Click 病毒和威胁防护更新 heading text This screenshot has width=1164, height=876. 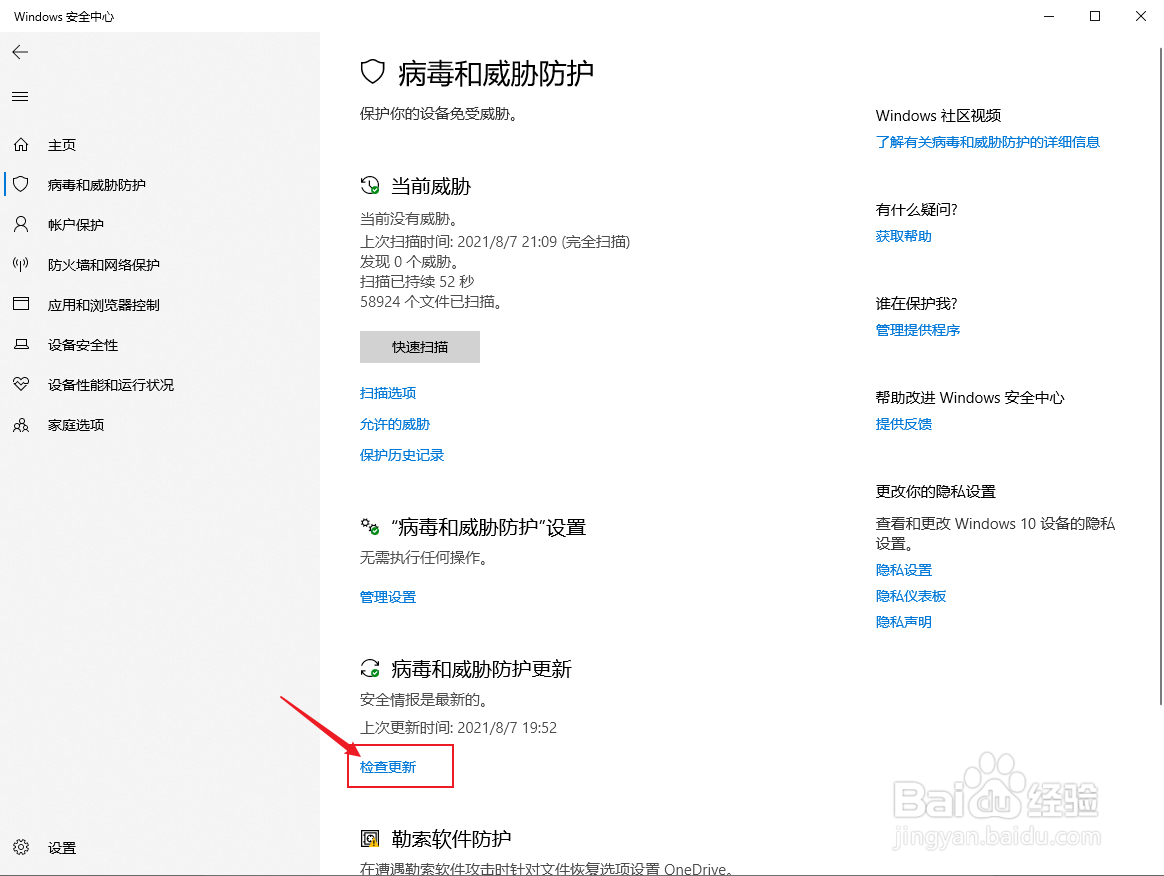(x=481, y=669)
